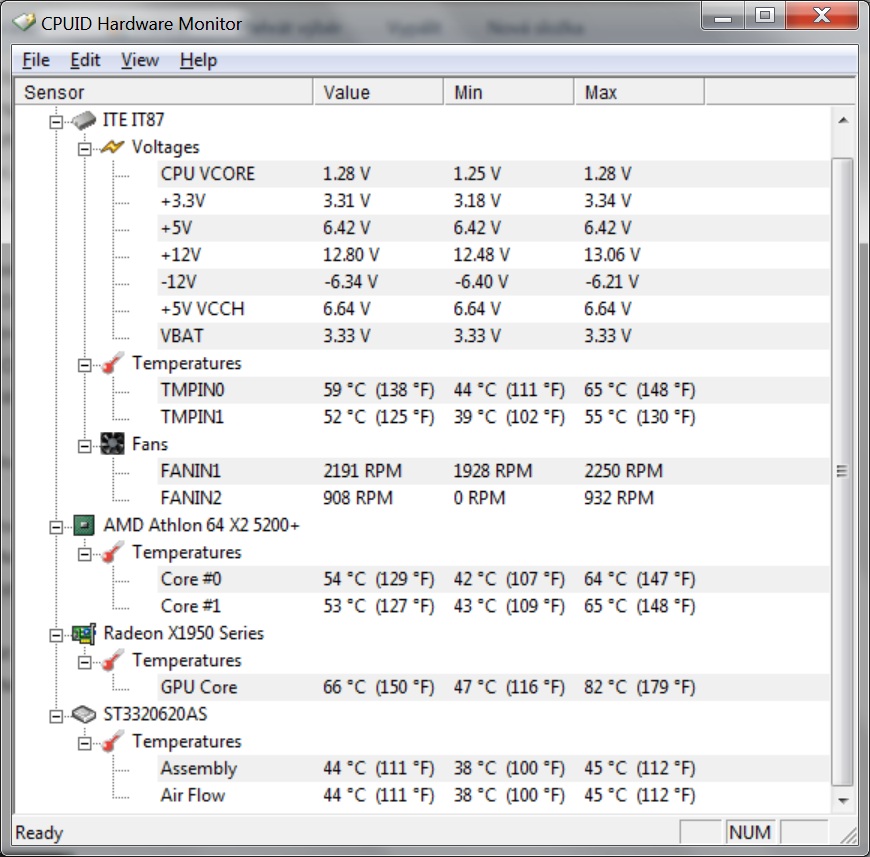
Task: Click the Sensor column header
Action: 164,92
